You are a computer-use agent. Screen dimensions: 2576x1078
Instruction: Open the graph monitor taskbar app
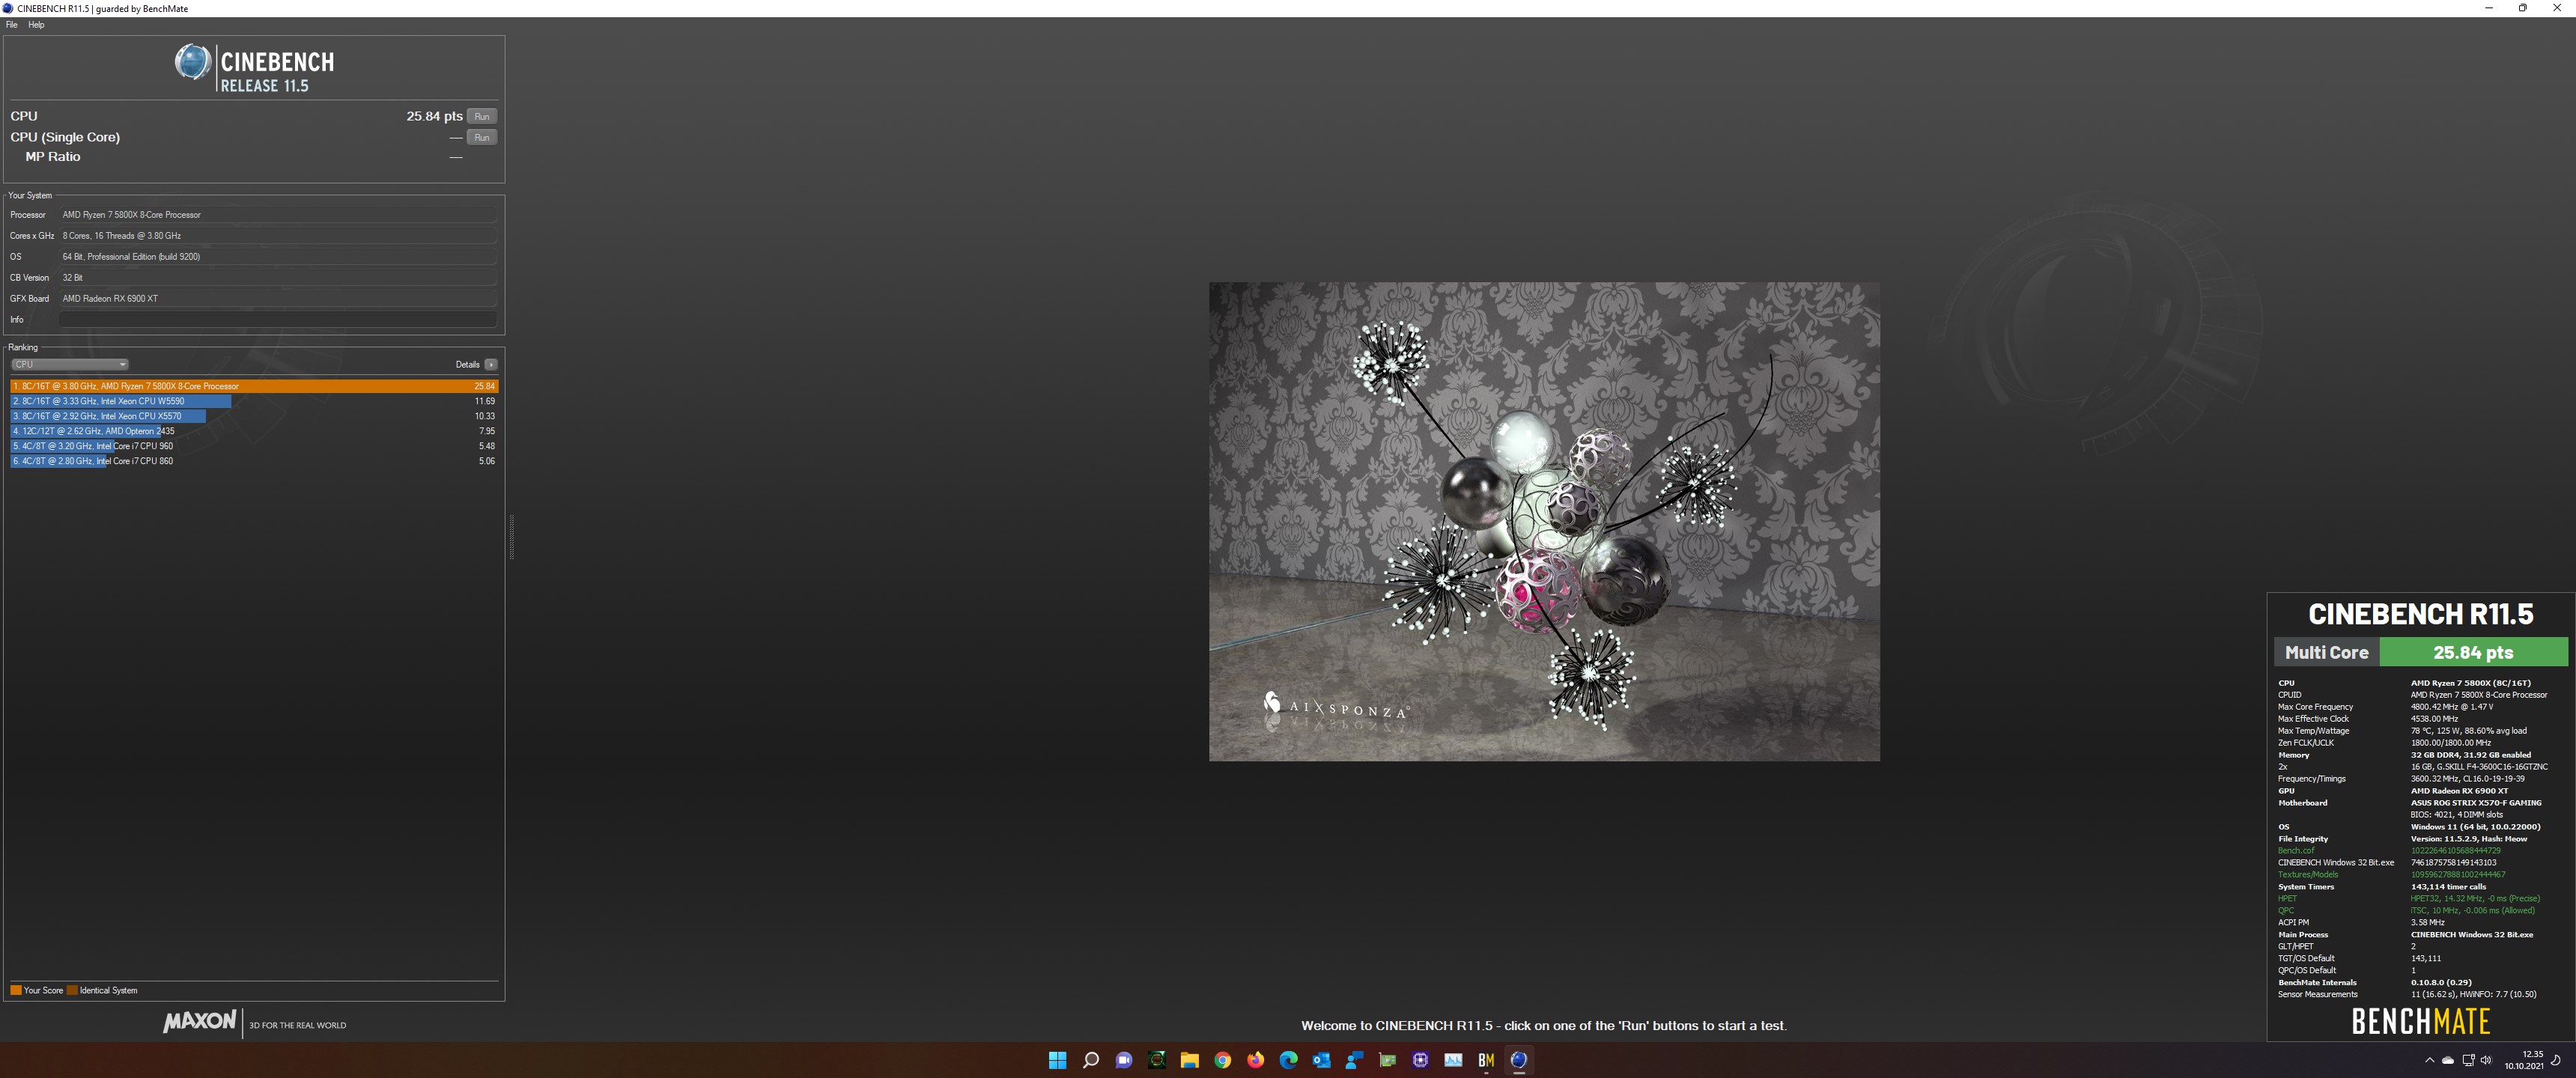(1453, 1060)
